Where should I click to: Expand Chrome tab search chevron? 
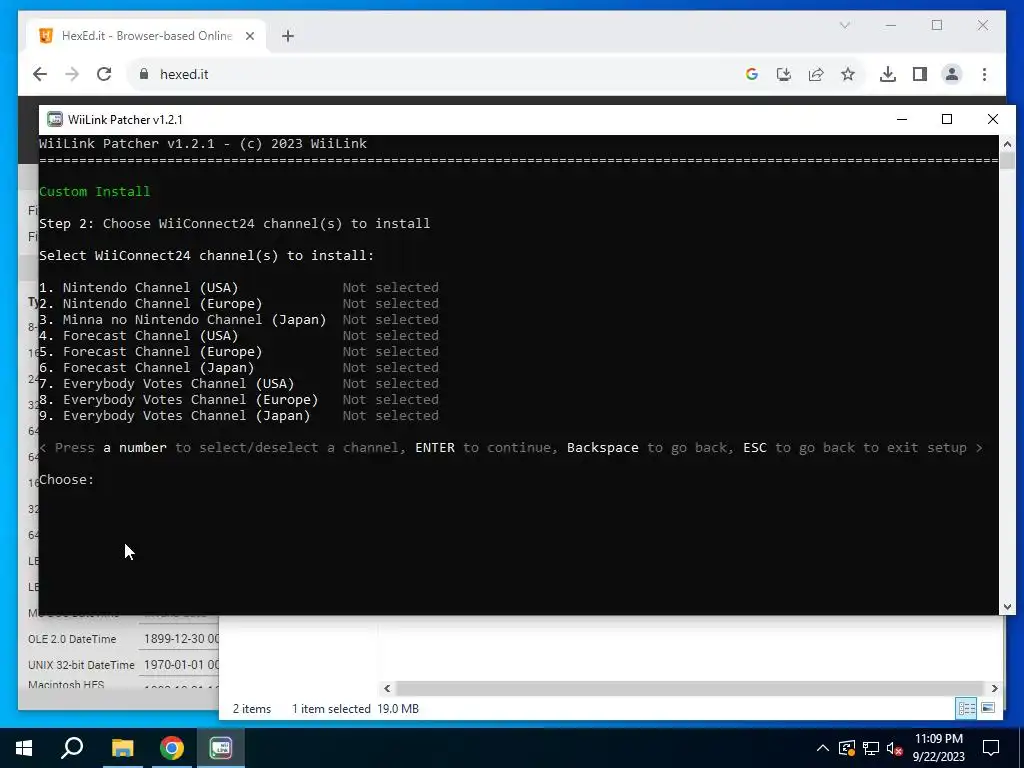844,25
